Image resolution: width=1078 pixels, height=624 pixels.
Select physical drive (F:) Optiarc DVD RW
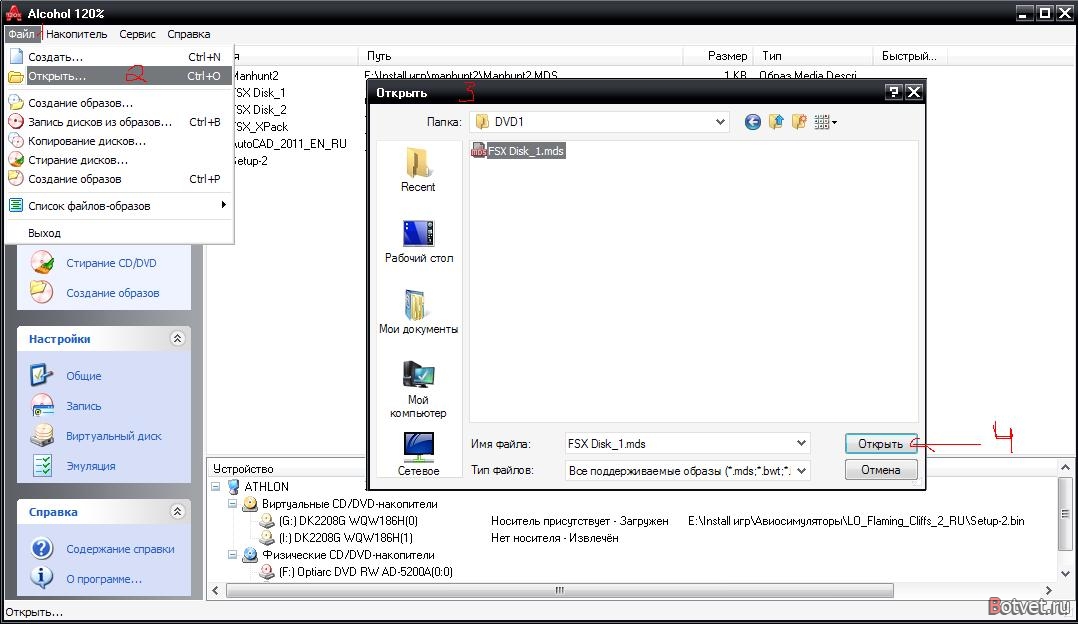tap(365, 571)
